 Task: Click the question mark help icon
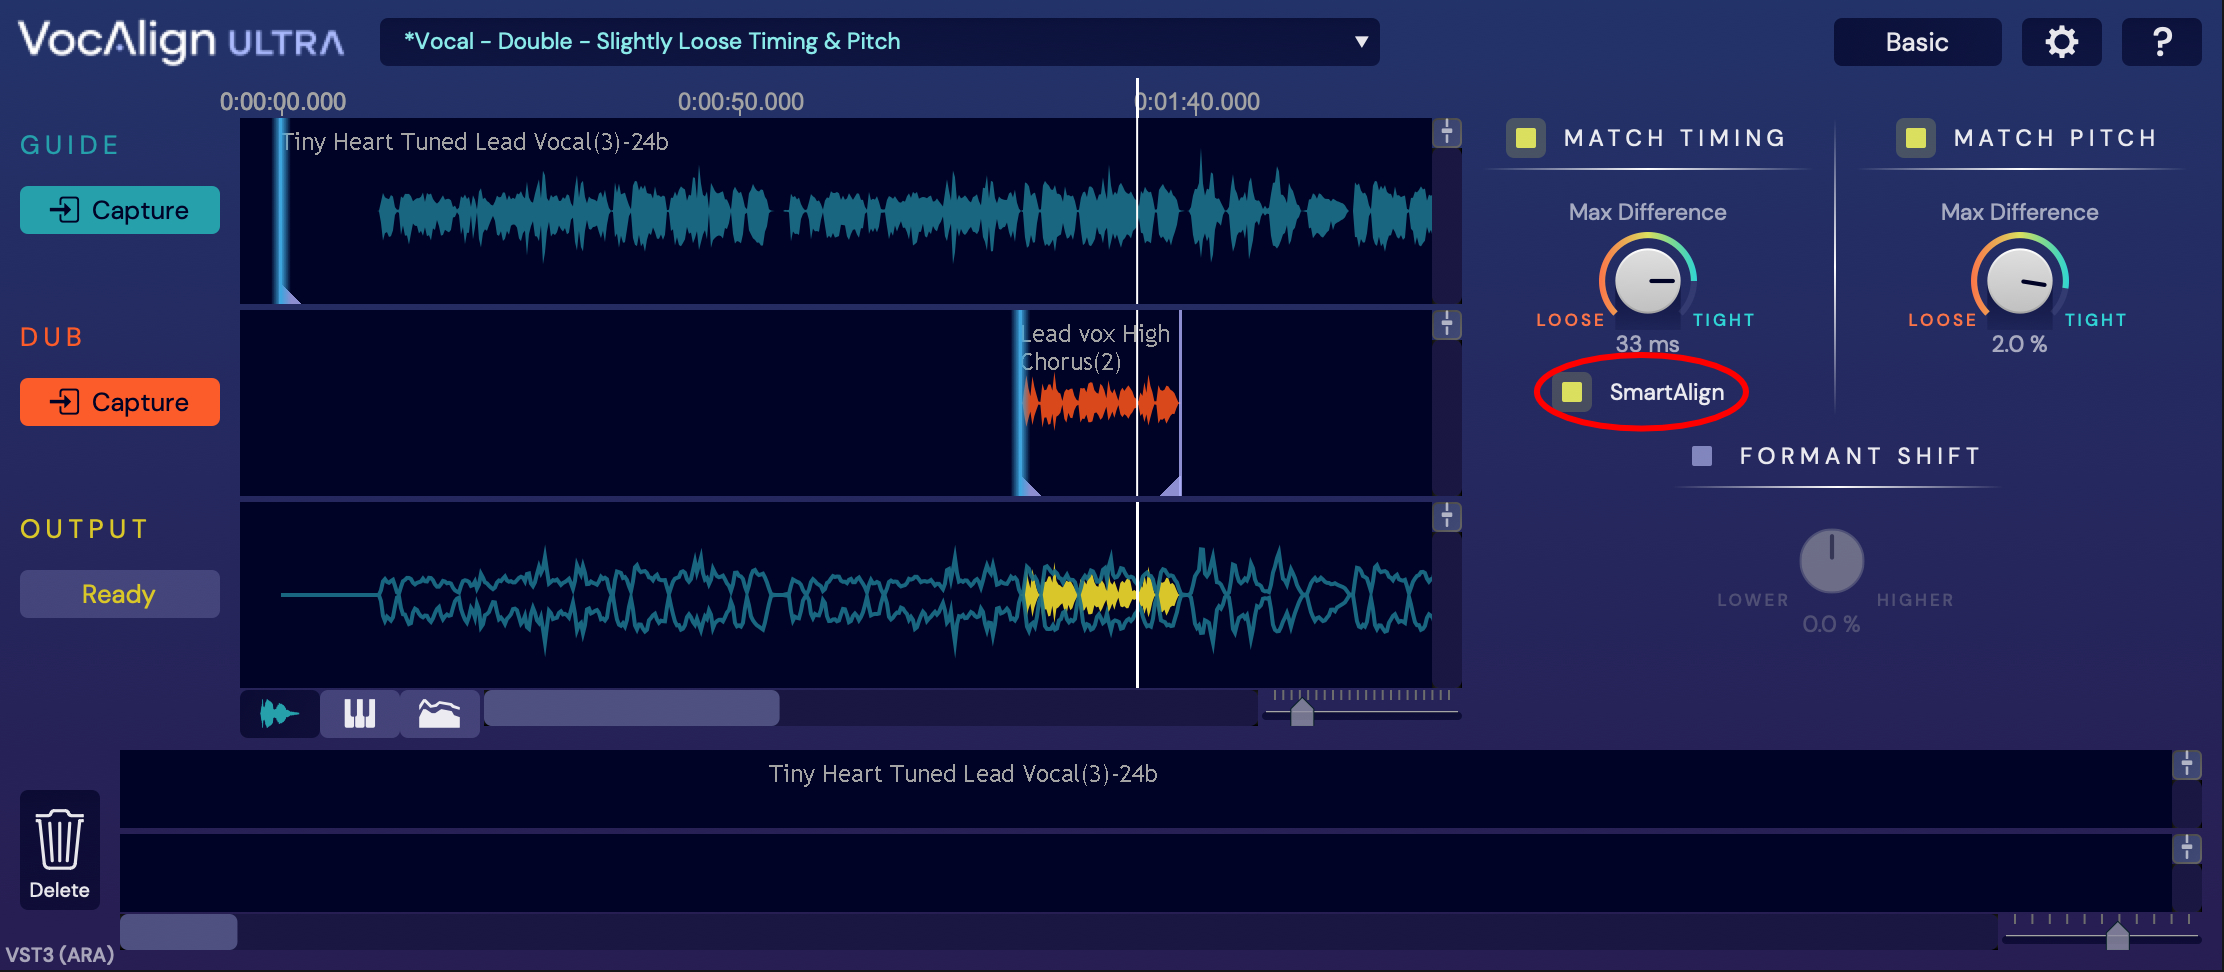pos(2161,42)
